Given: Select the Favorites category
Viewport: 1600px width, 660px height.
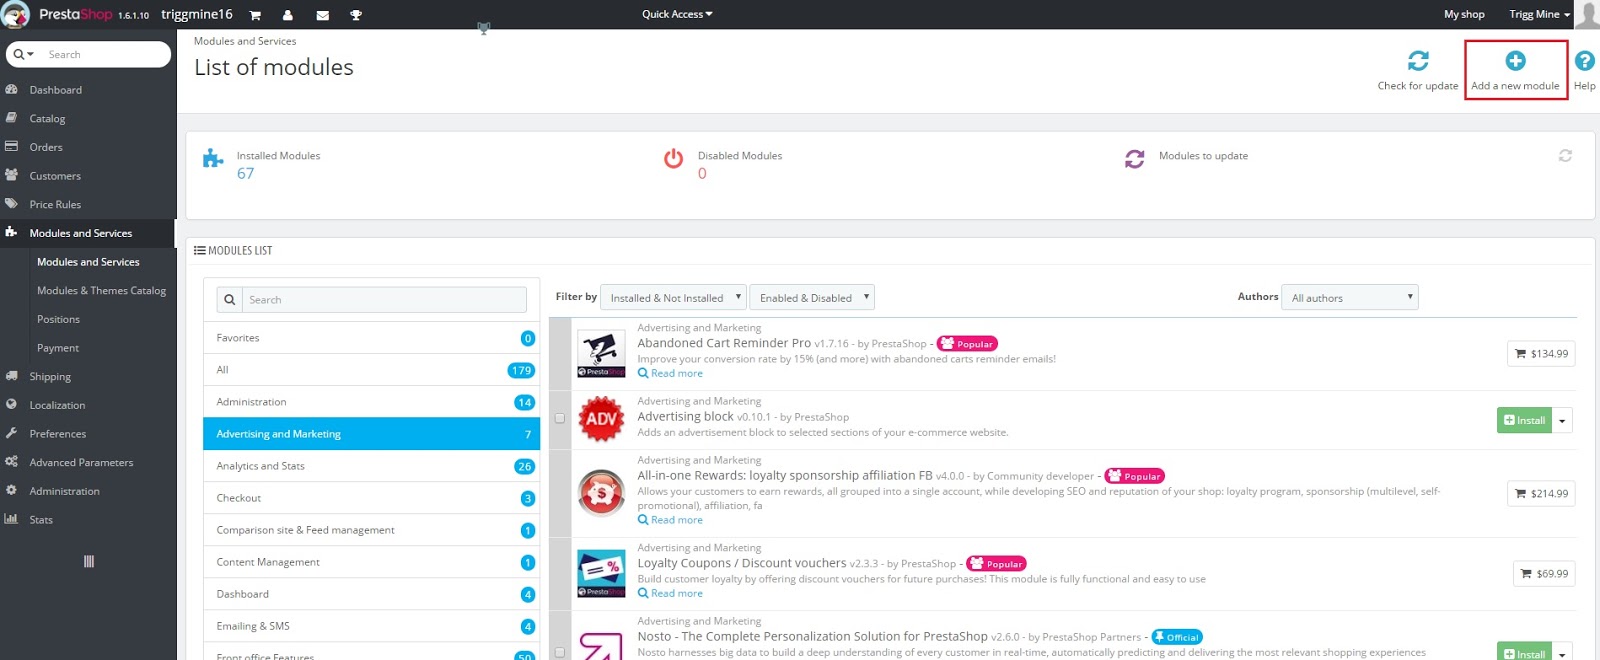Looking at the screenshot, I should (371, 338).
